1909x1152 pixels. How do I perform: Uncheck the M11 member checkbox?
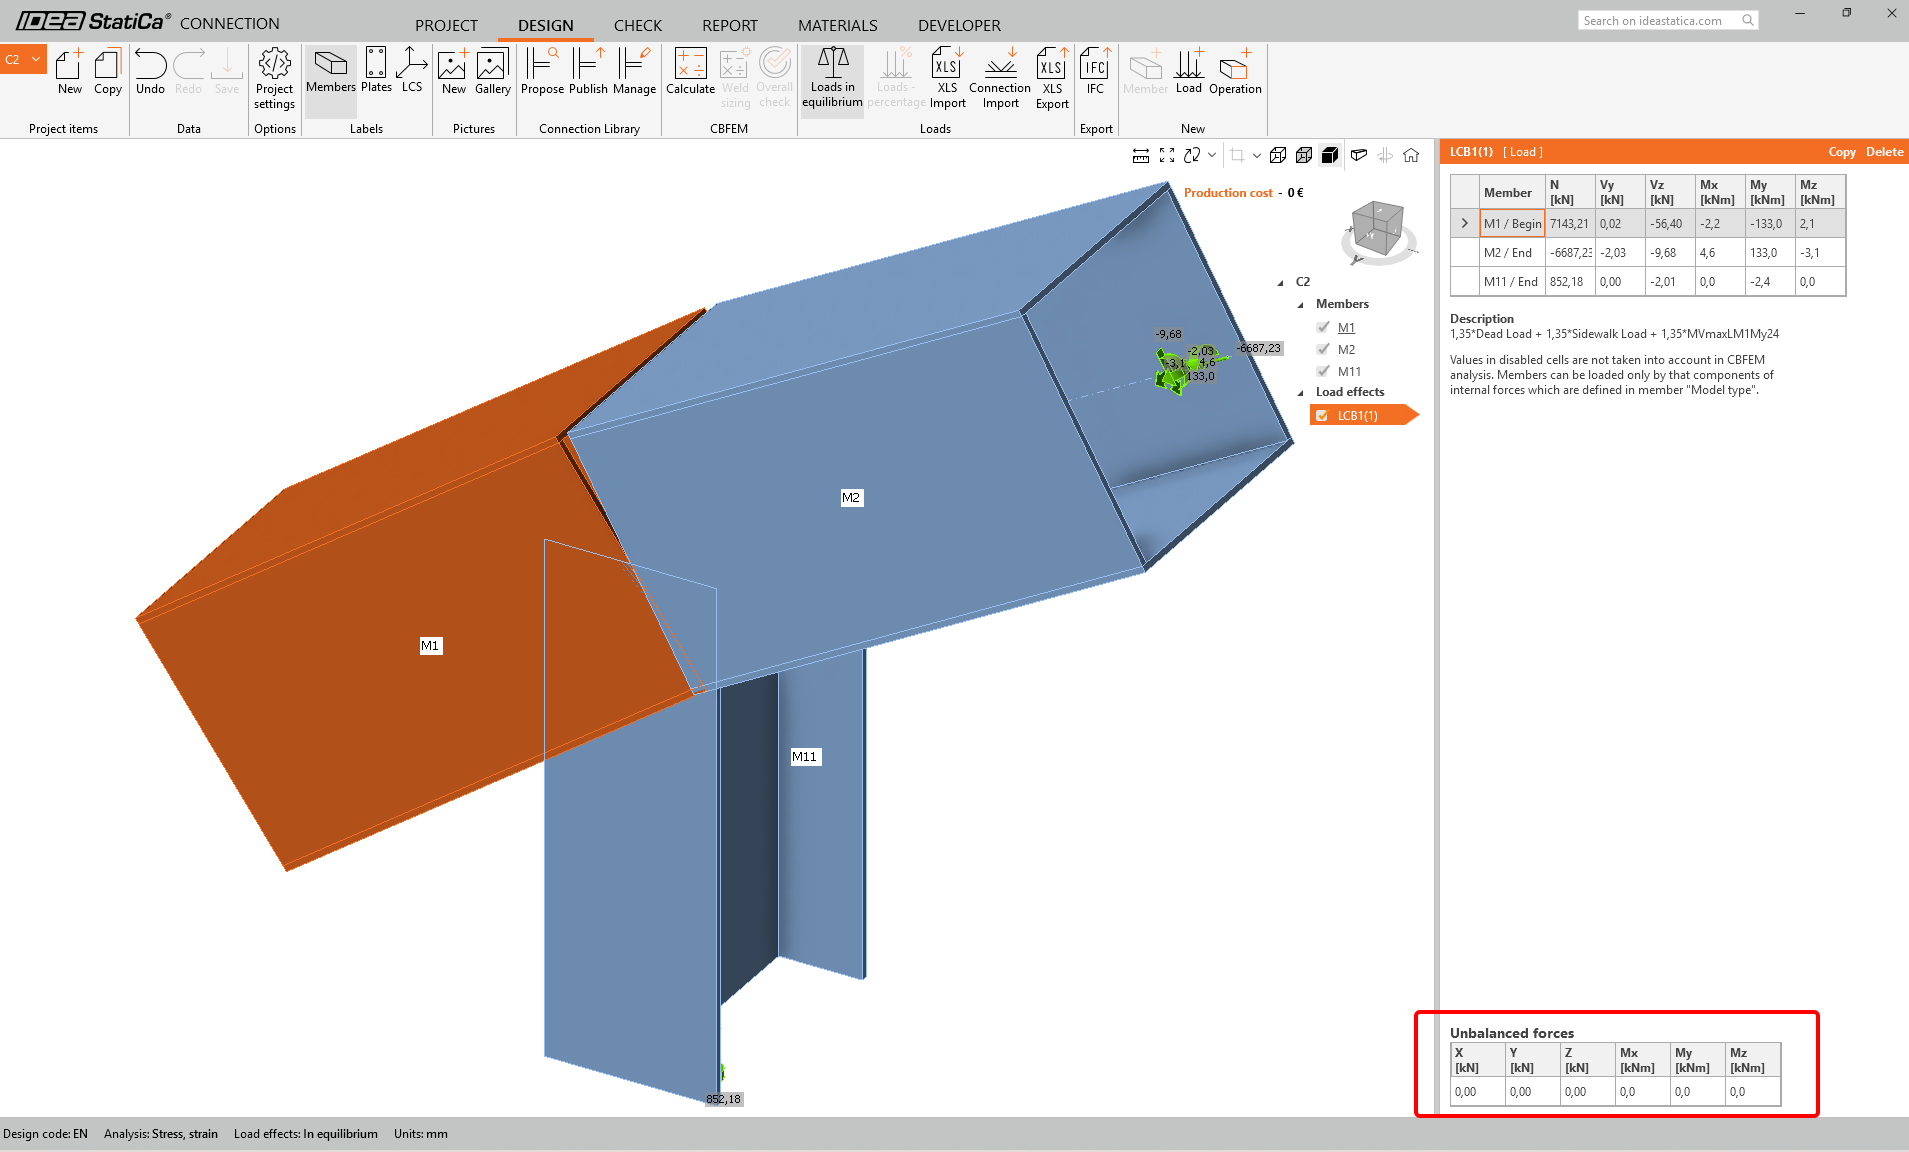pyautogui.click(x=1323, y=371)
